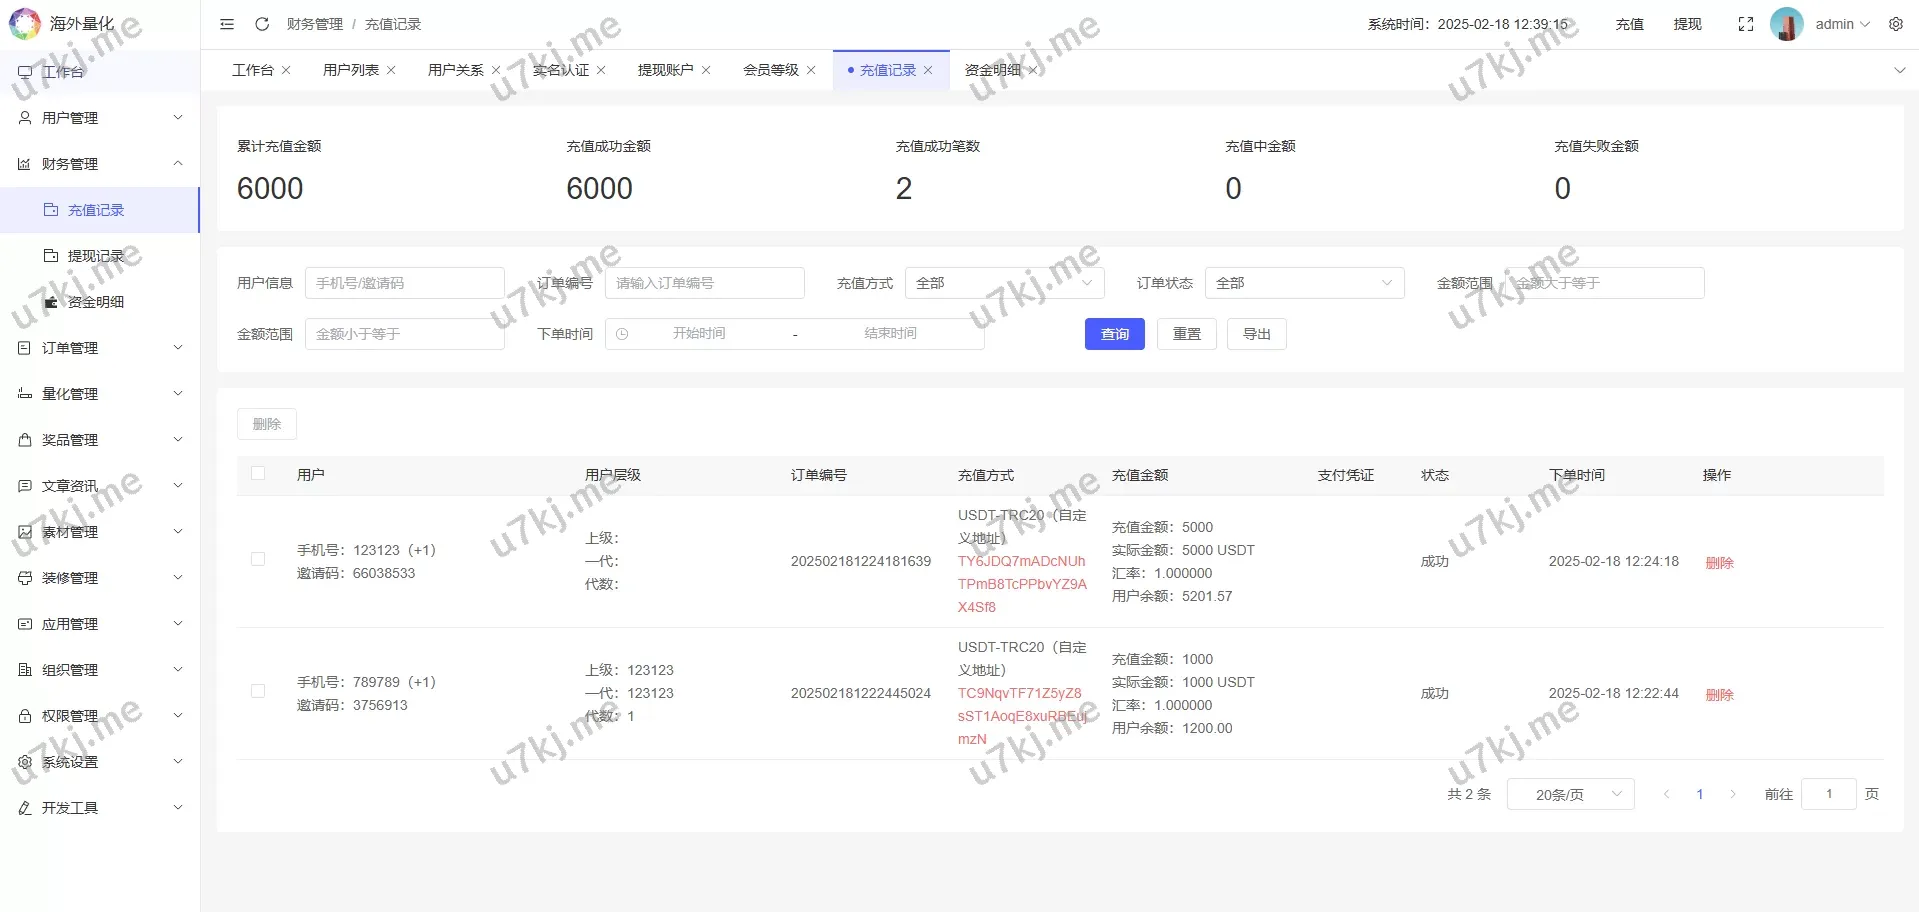
Task: Click the page refresh icon
Action: coord(262,24)
